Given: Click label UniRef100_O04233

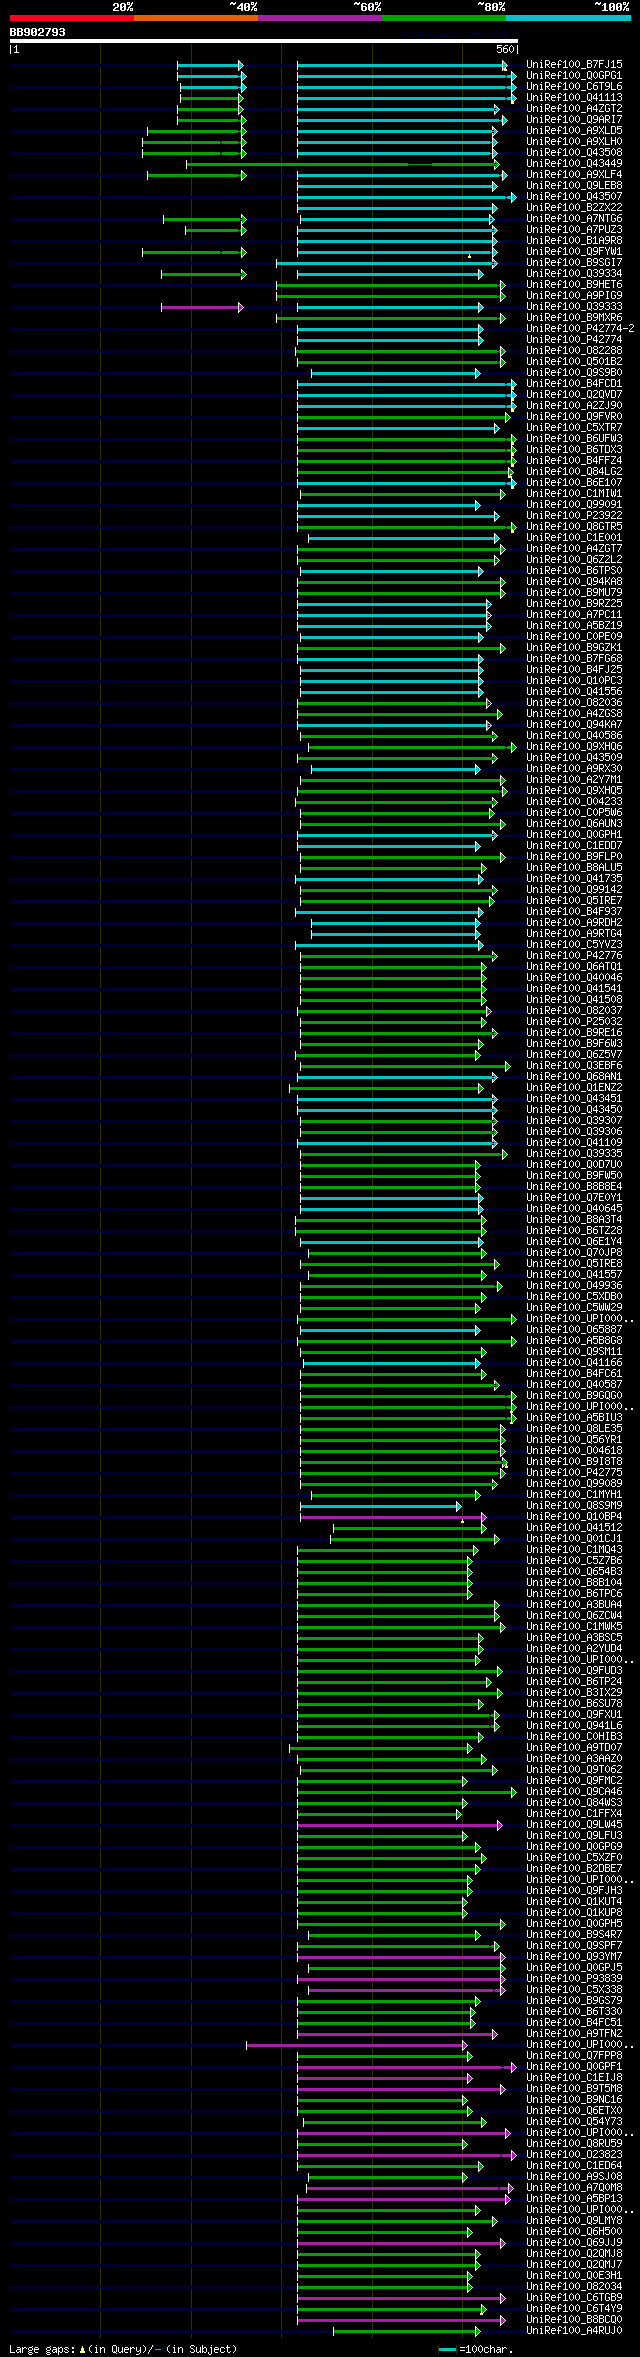Looking at the screenshot, I should coord(574,801).
